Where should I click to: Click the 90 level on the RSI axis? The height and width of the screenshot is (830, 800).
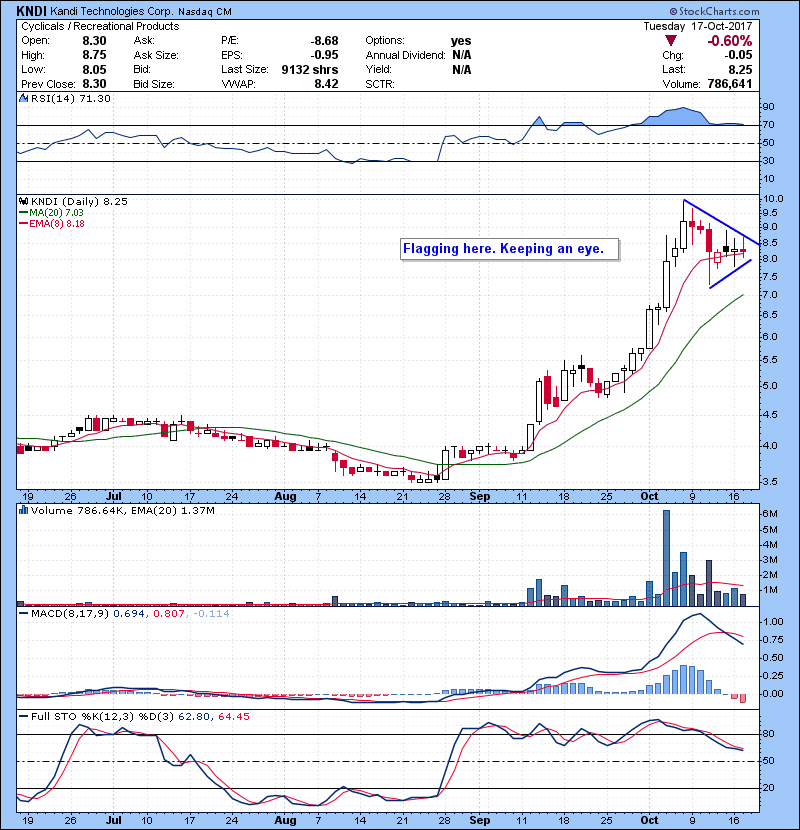click(x=768, y=107)
